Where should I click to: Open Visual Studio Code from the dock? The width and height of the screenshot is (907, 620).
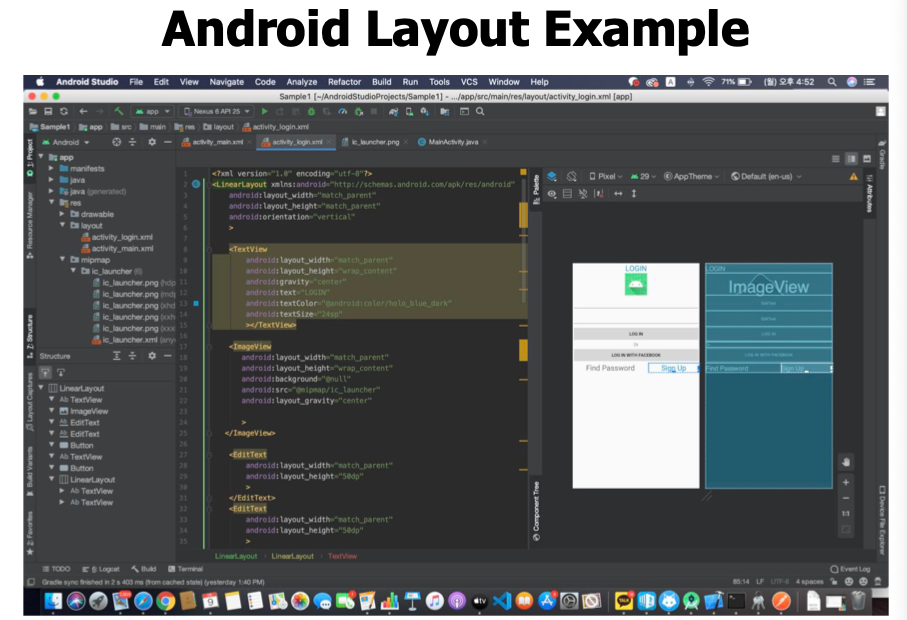pos(502,601)
